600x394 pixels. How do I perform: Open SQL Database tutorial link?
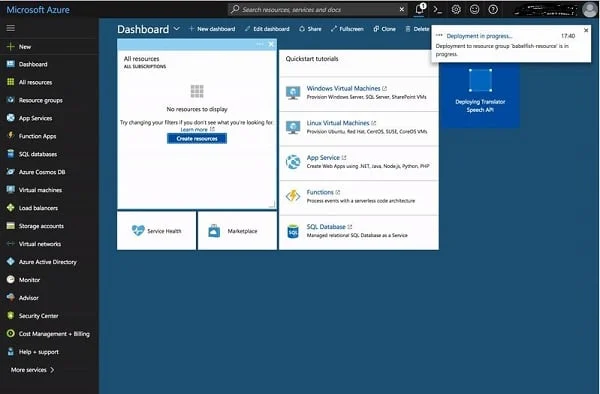(326, 227)
